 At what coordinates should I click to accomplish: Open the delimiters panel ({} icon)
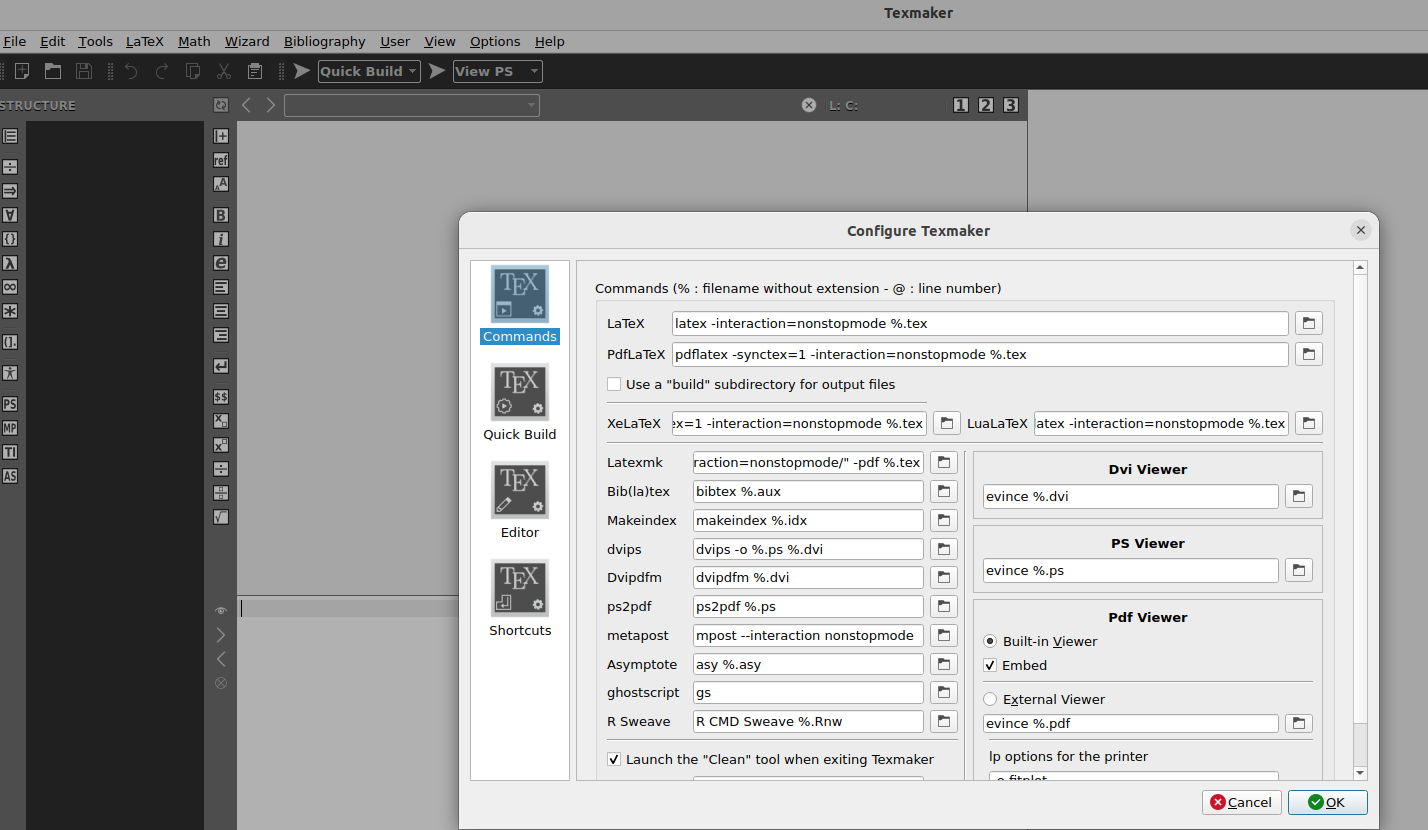pos(10,239)
